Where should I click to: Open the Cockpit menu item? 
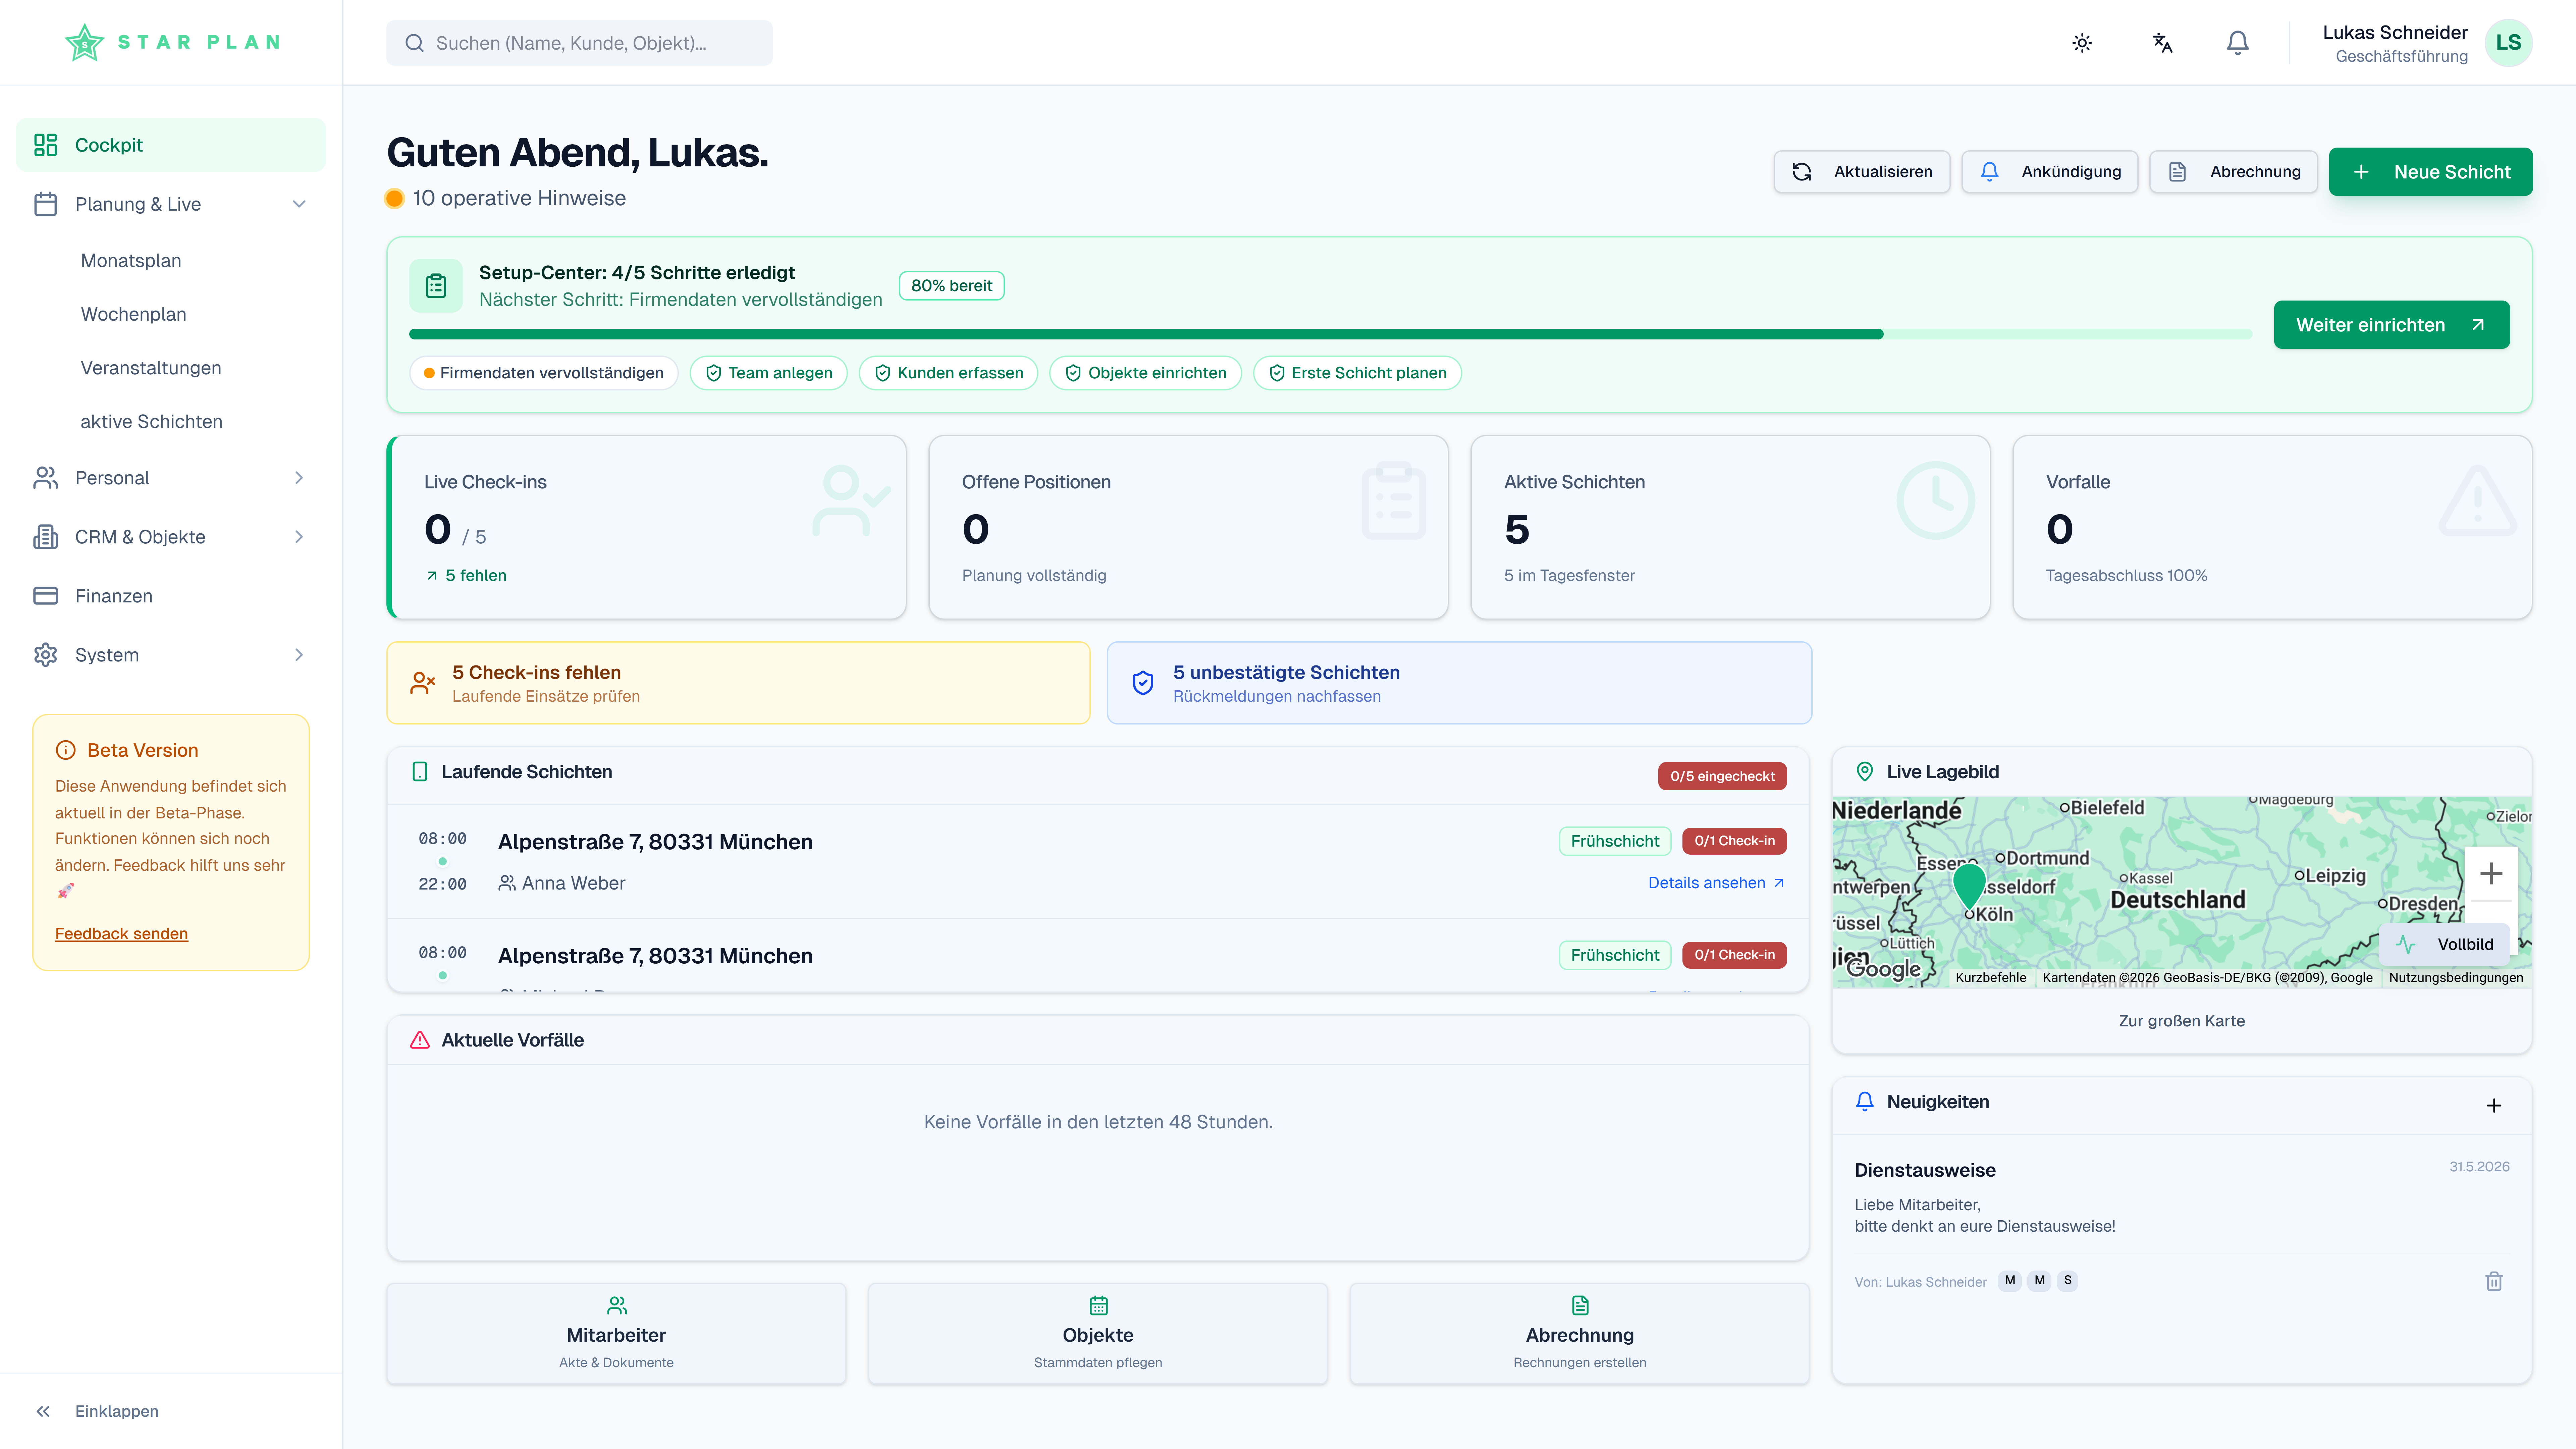(x=171, y=145)
